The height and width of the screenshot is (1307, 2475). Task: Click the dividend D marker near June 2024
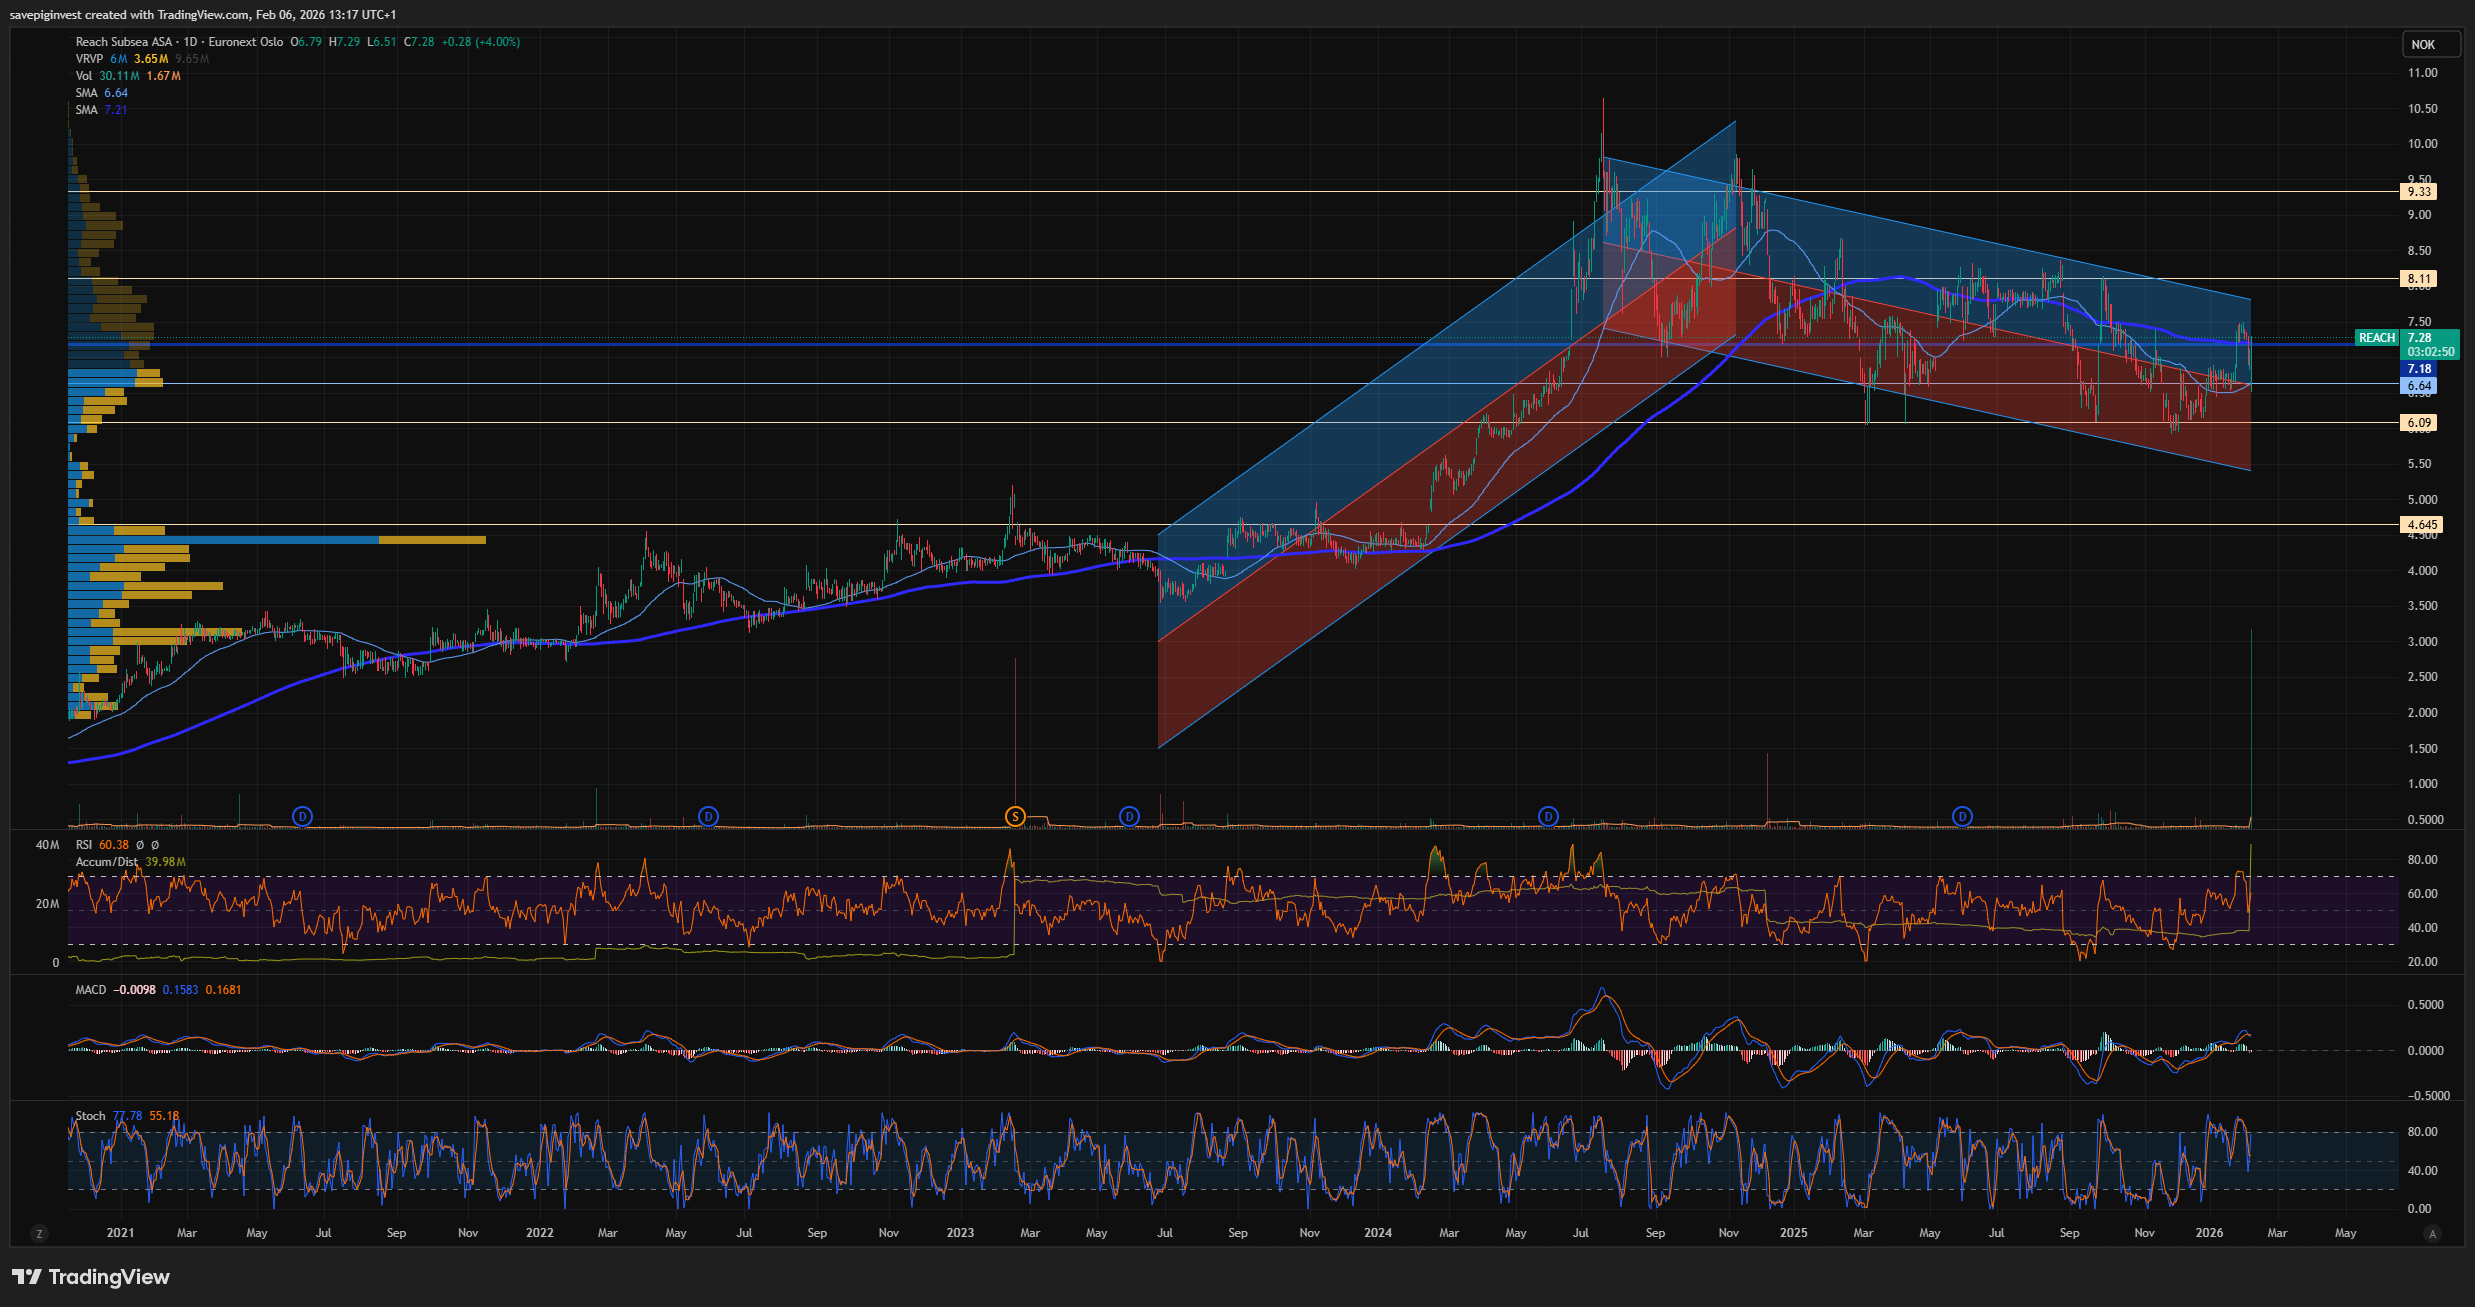click(x=1548, y=816)
